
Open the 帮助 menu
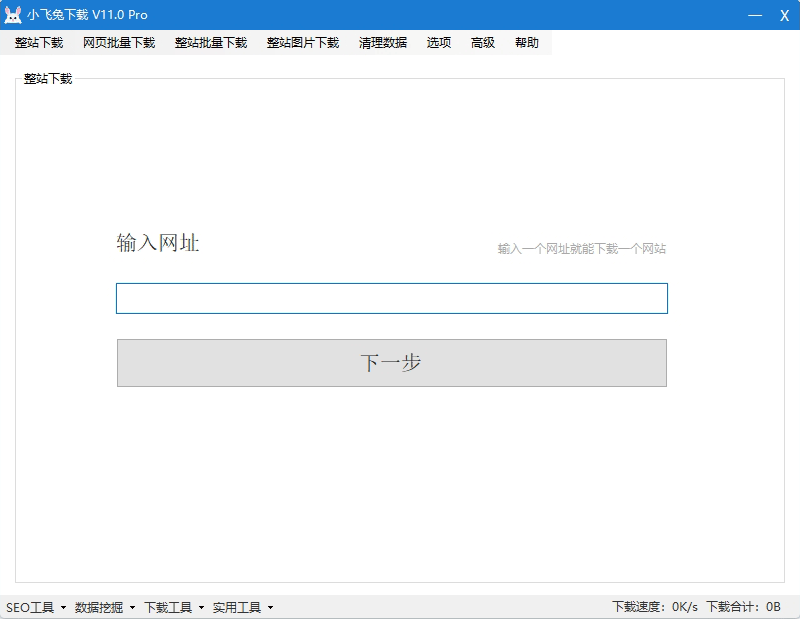click(x=527, y=43)
